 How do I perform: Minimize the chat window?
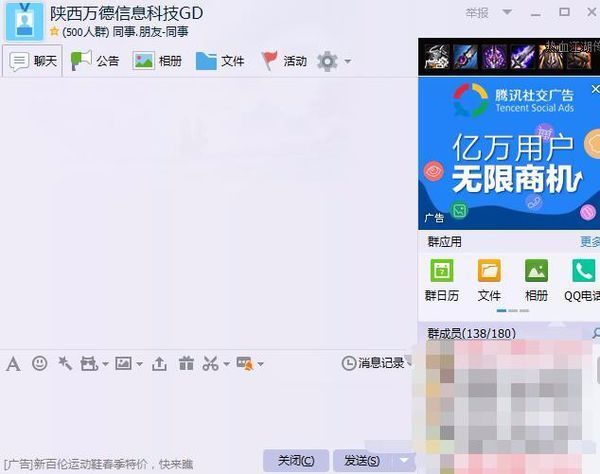[536, 13]
